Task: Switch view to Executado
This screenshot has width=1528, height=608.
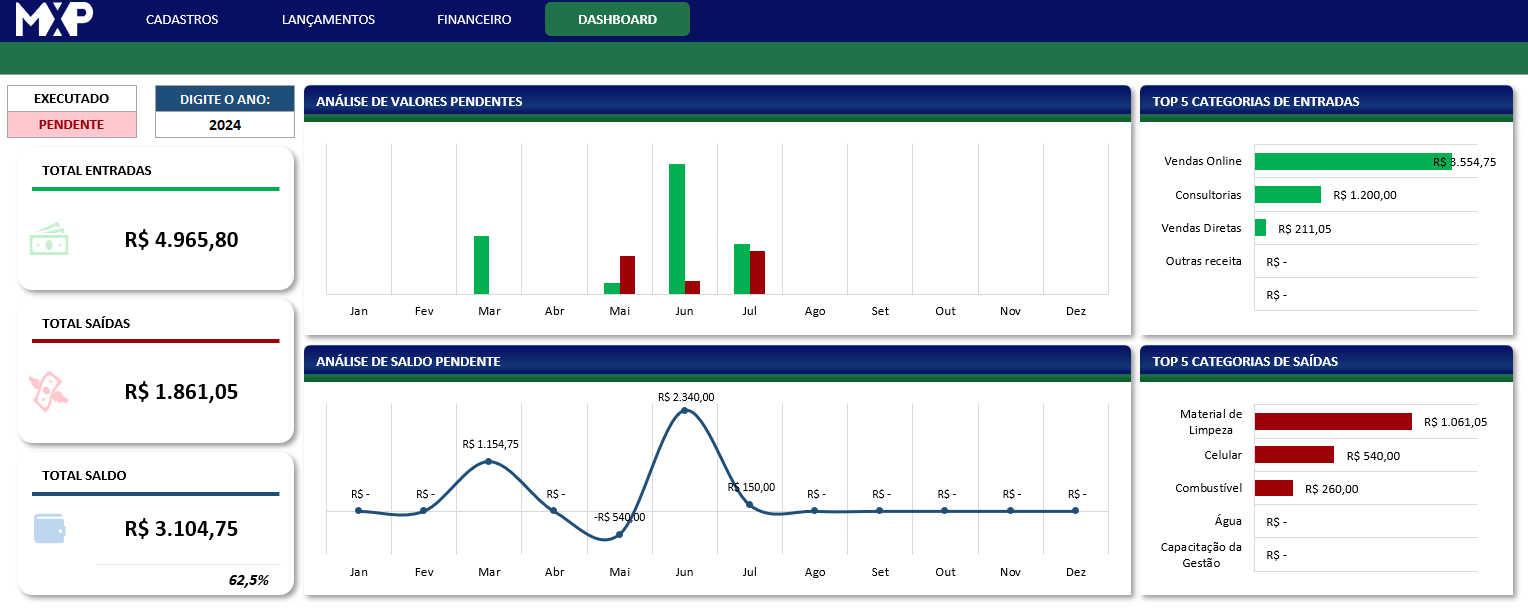Action: click(x=71, y=99)
